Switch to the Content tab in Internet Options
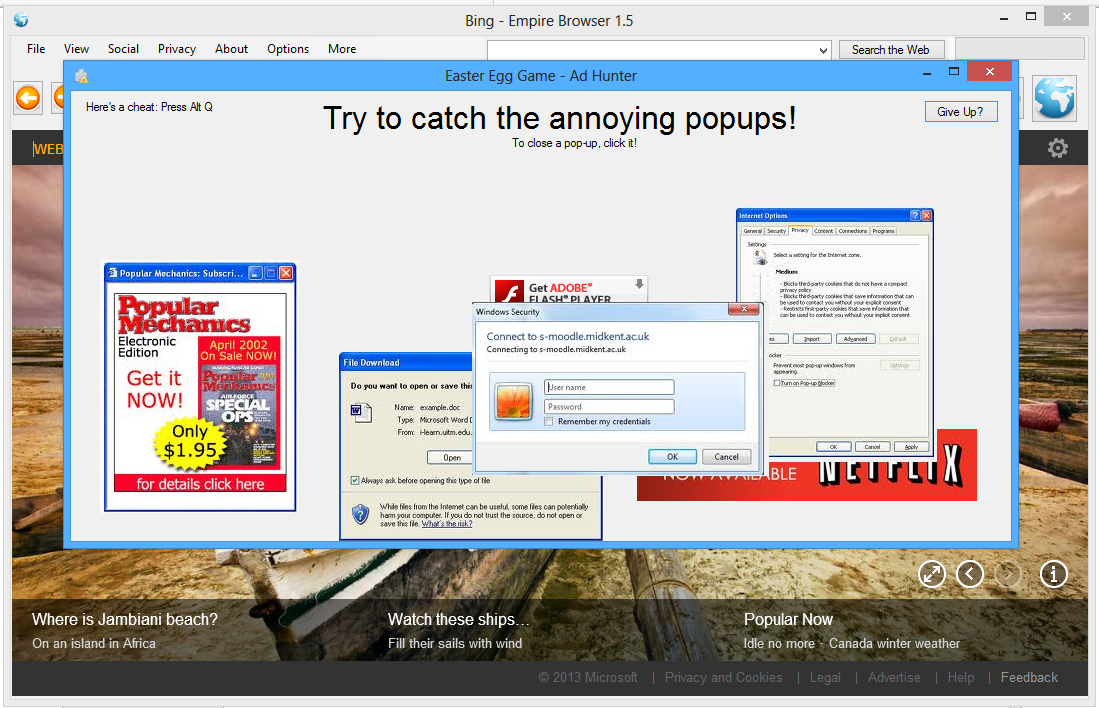The width and height of the screenshot is (1099, 708). [824, 230]
